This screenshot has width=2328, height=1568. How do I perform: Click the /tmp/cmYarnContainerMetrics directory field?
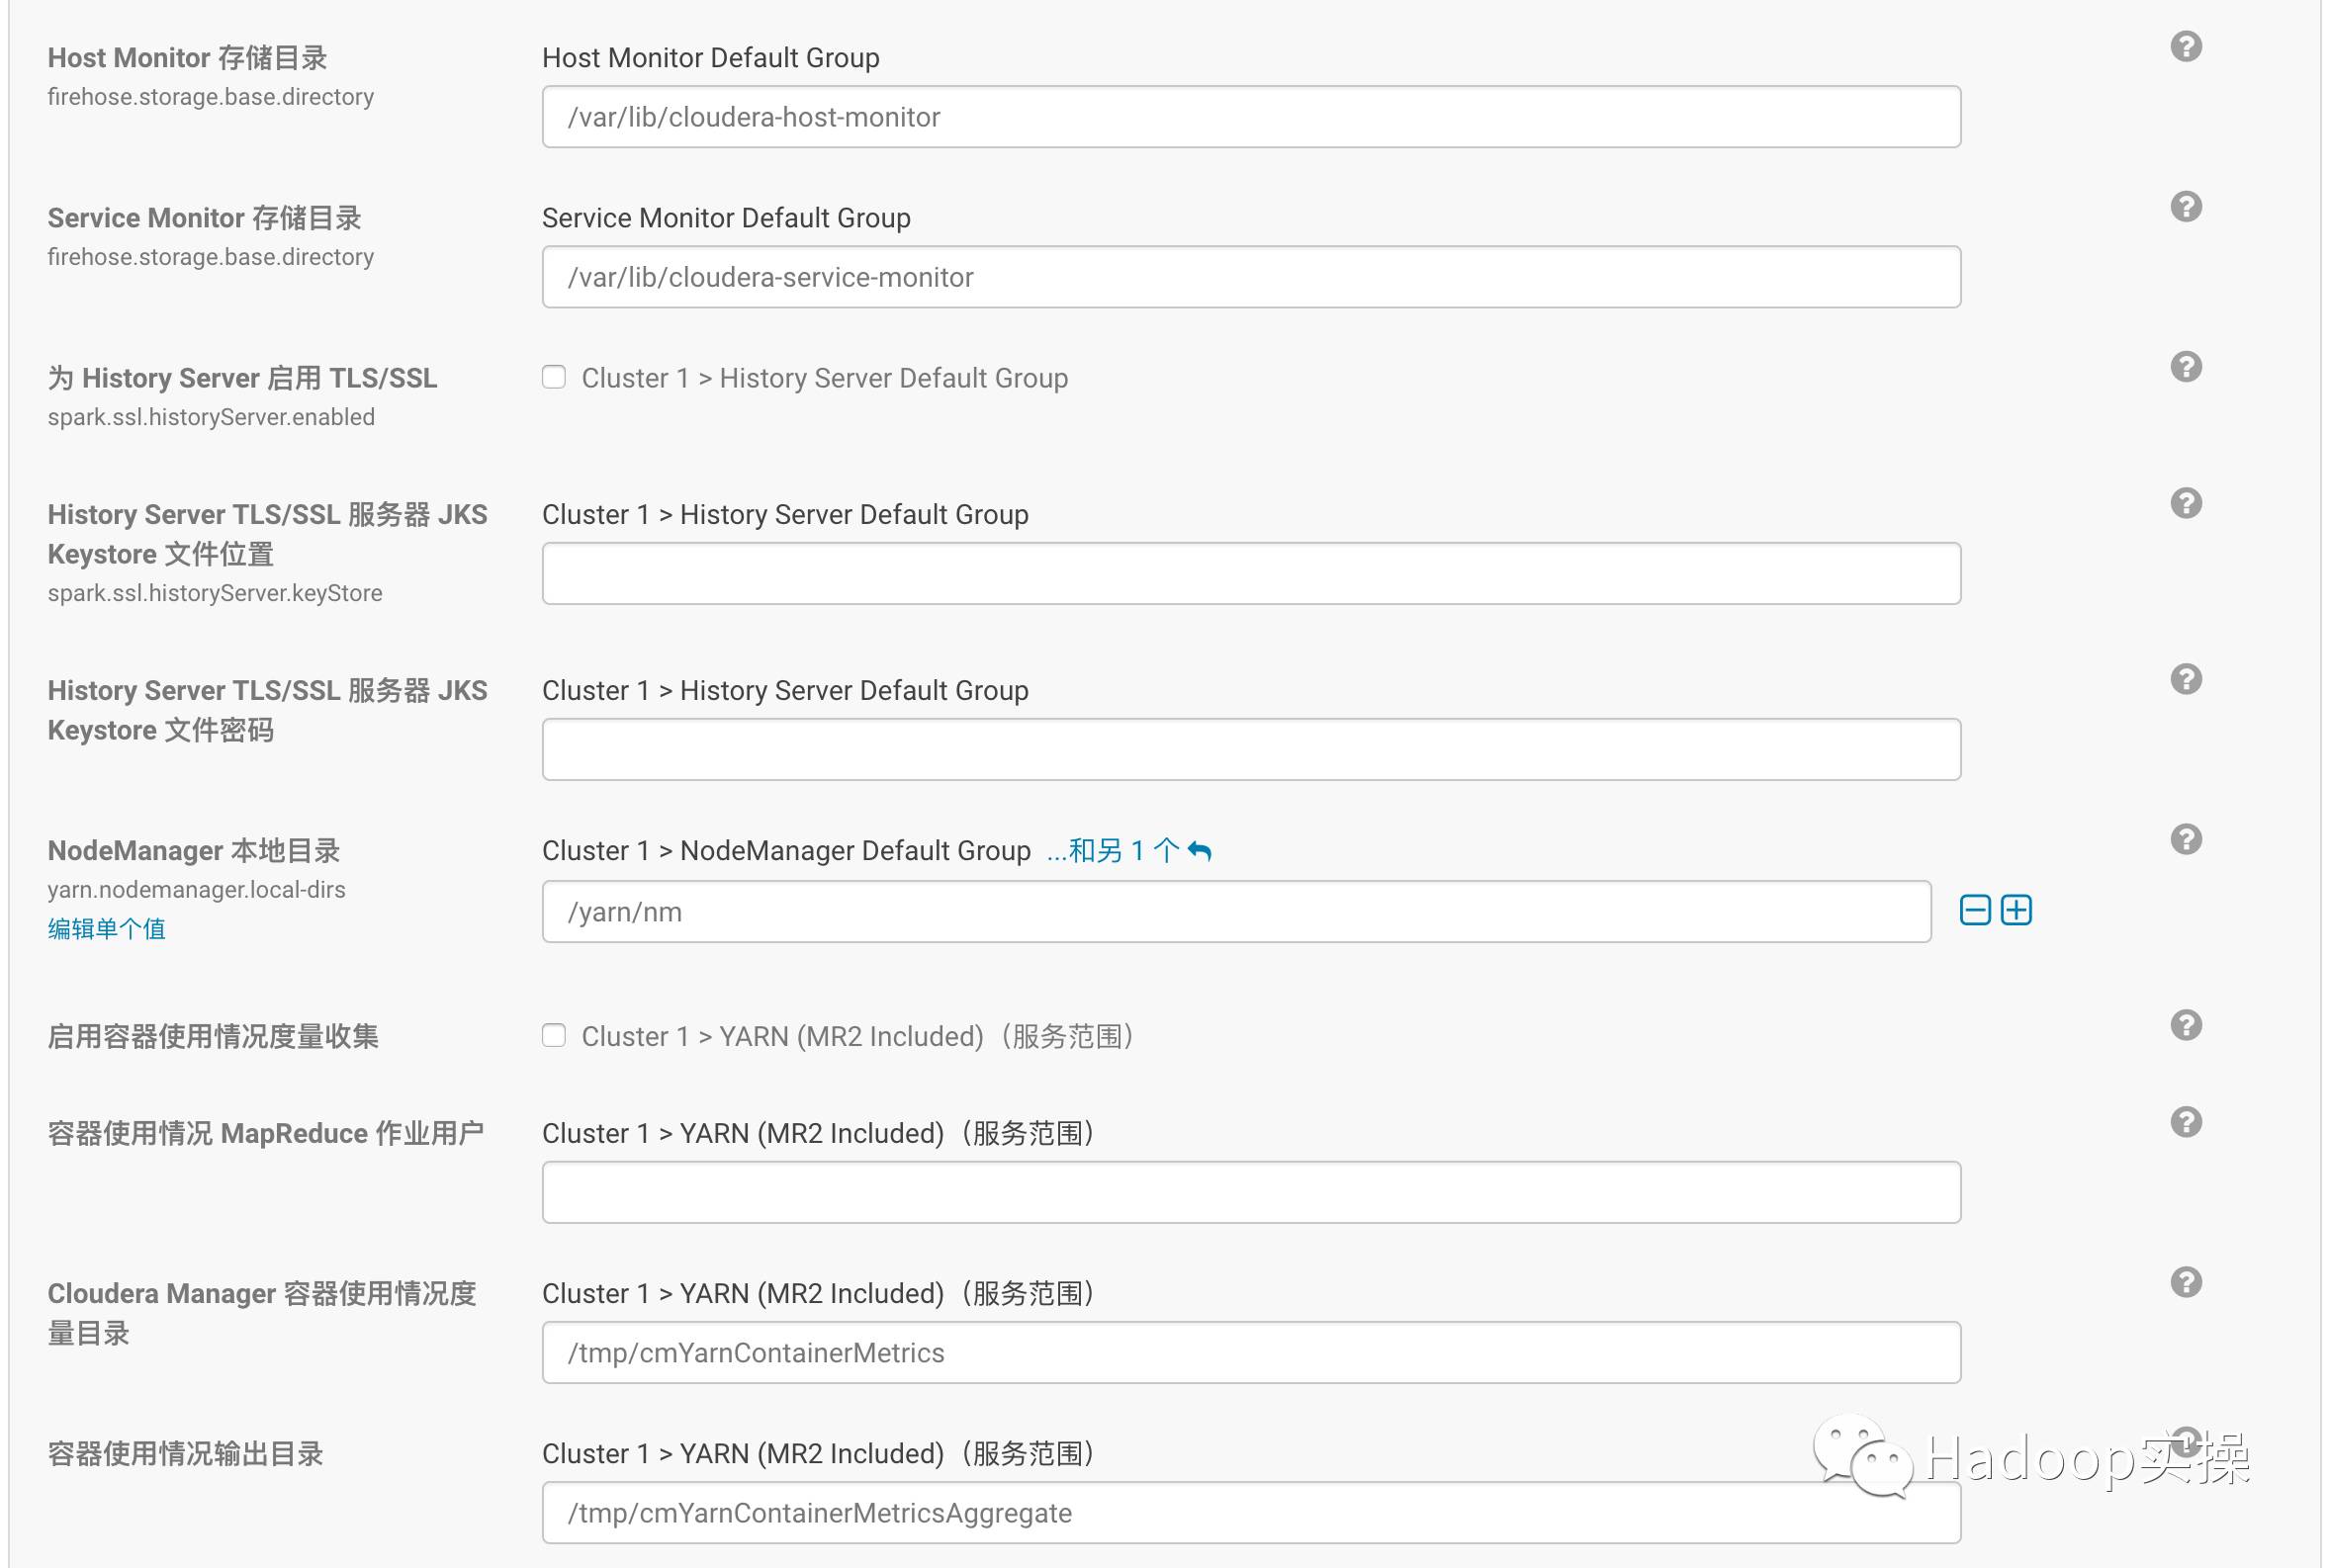coord(1250,1352)
